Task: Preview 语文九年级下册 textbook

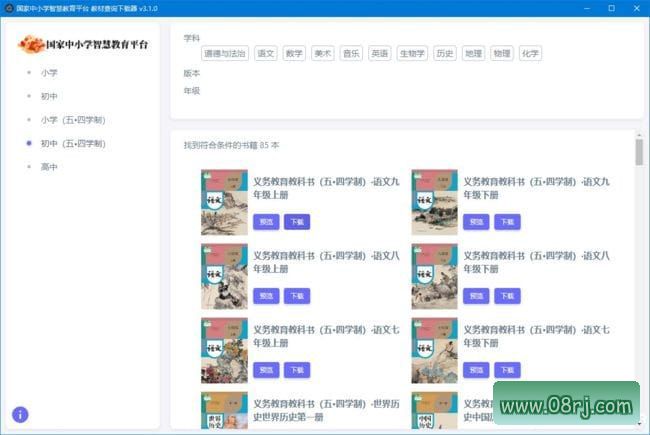Action: click(476, 222)
